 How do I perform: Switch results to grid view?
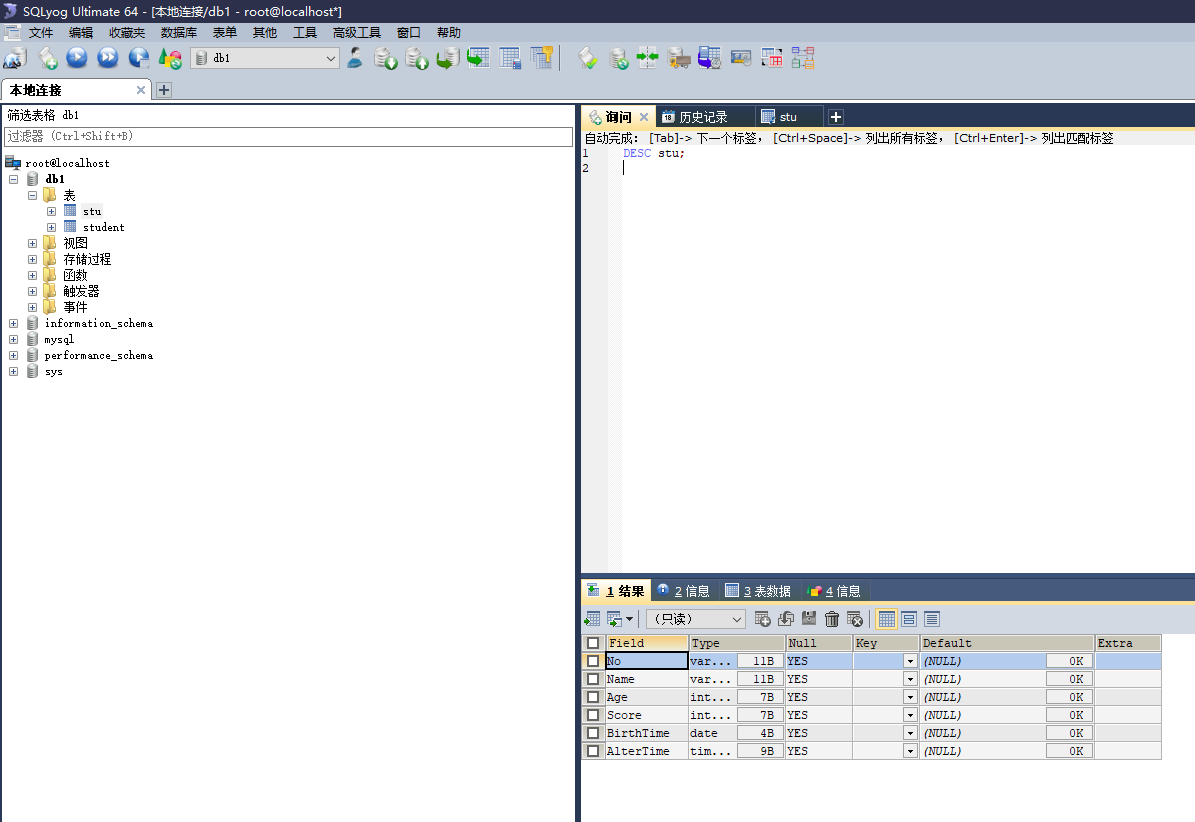(x=886, y=619)
